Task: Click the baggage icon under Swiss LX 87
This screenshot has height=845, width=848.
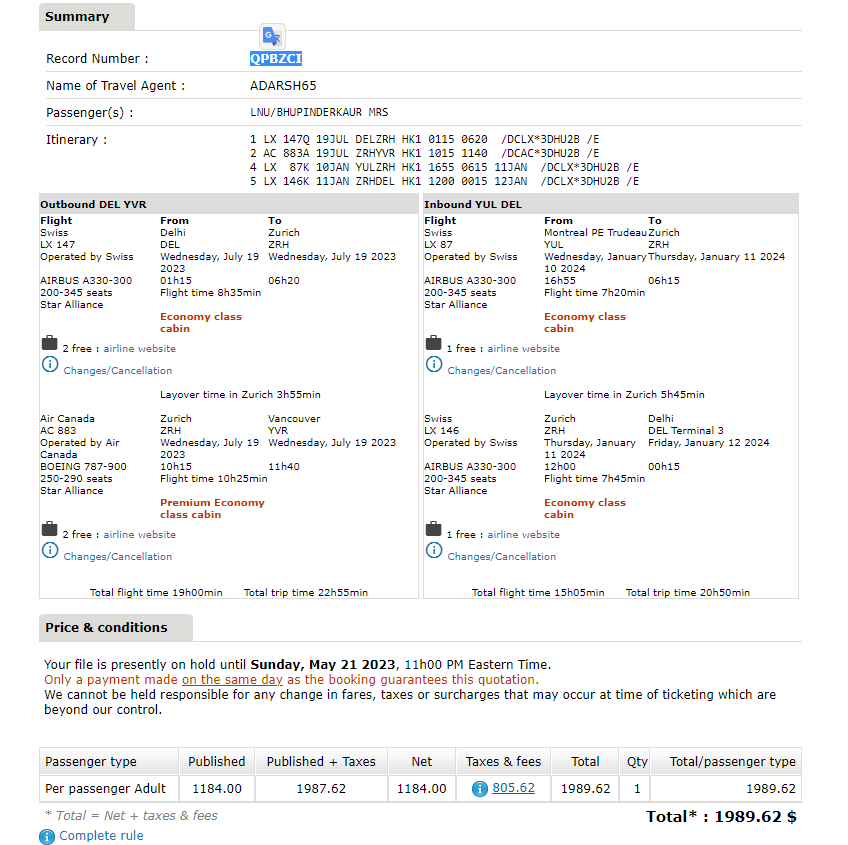Action: pos(433,344)
